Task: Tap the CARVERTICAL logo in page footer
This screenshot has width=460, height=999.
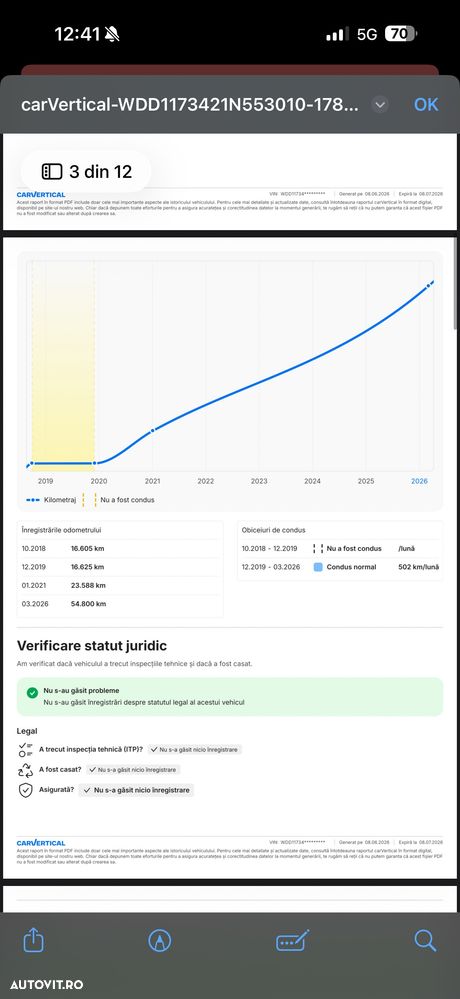Action: point(41,843)
